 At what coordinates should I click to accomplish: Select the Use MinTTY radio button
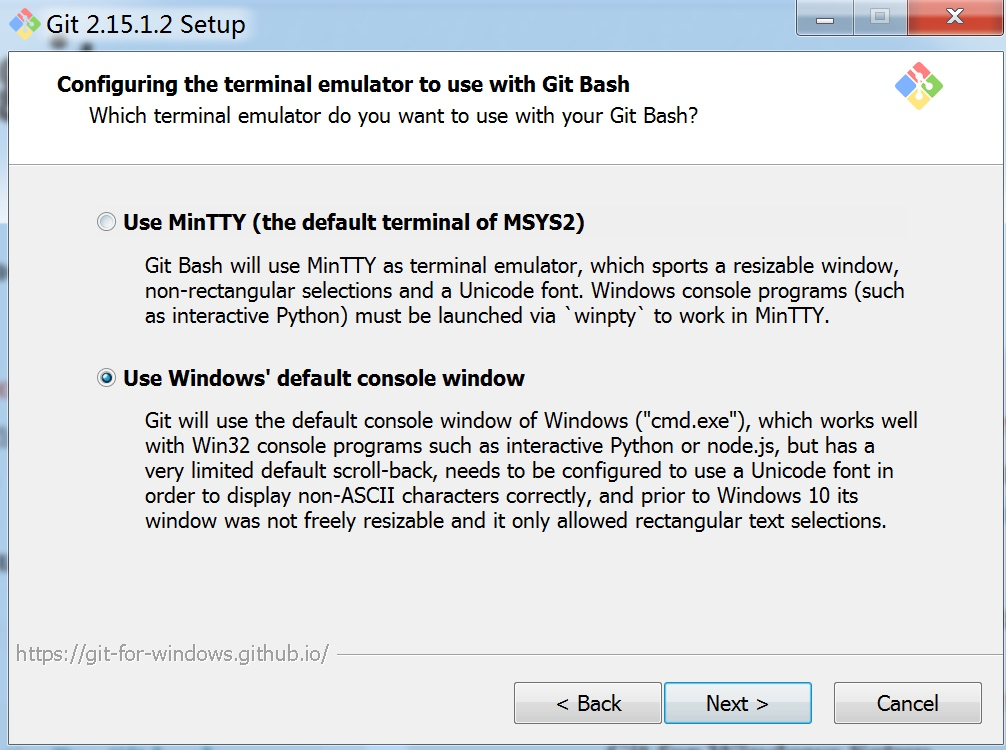(x=107, y=222)
